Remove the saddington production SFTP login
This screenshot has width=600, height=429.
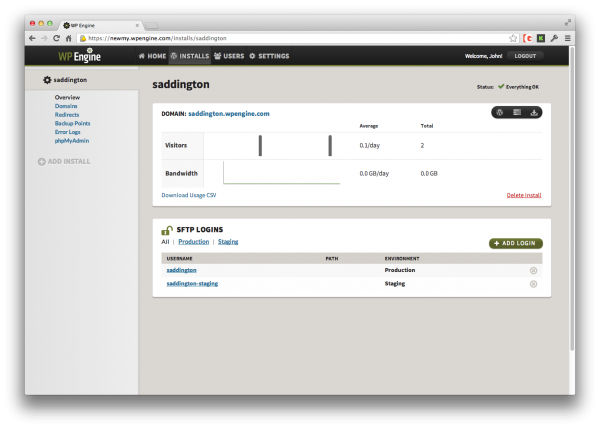coord(533,270)
